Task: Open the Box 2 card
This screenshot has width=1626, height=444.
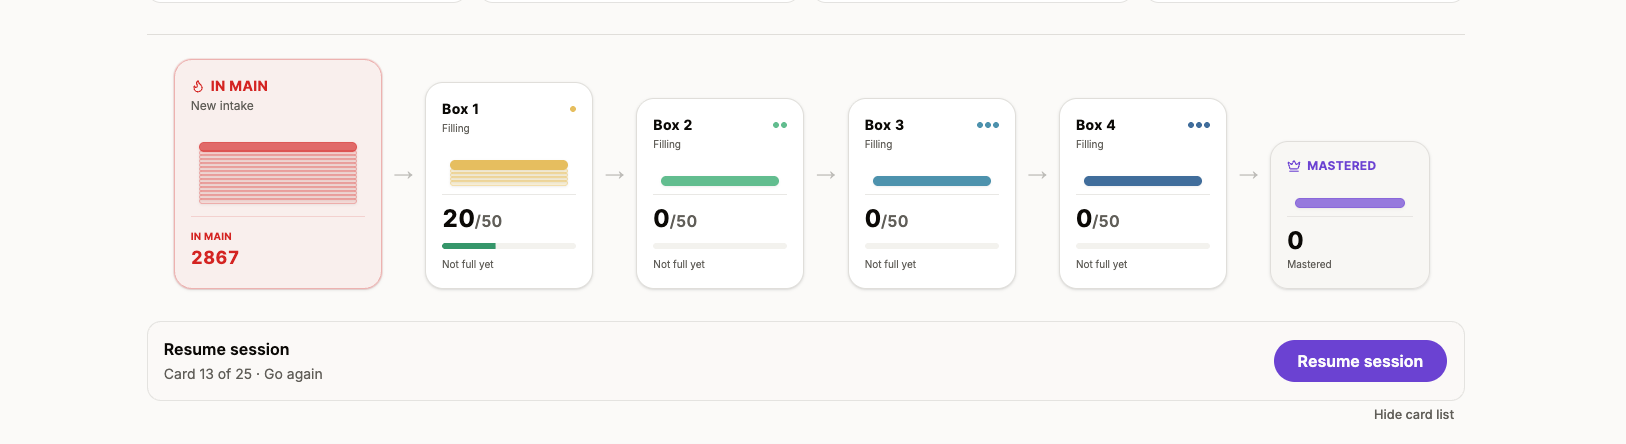Action: [720, 194]
